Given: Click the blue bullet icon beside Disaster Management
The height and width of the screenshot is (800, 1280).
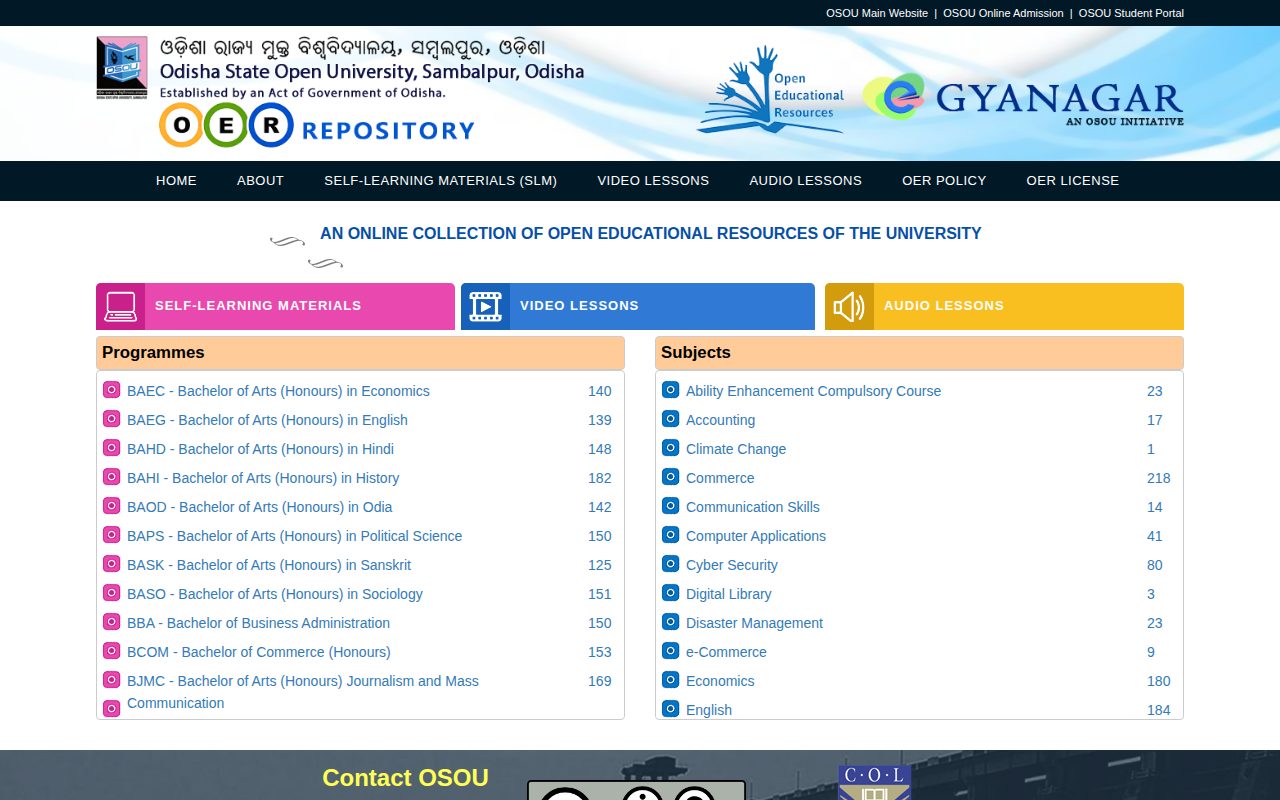Looking at the screenshot, I should tap(671, 622).
